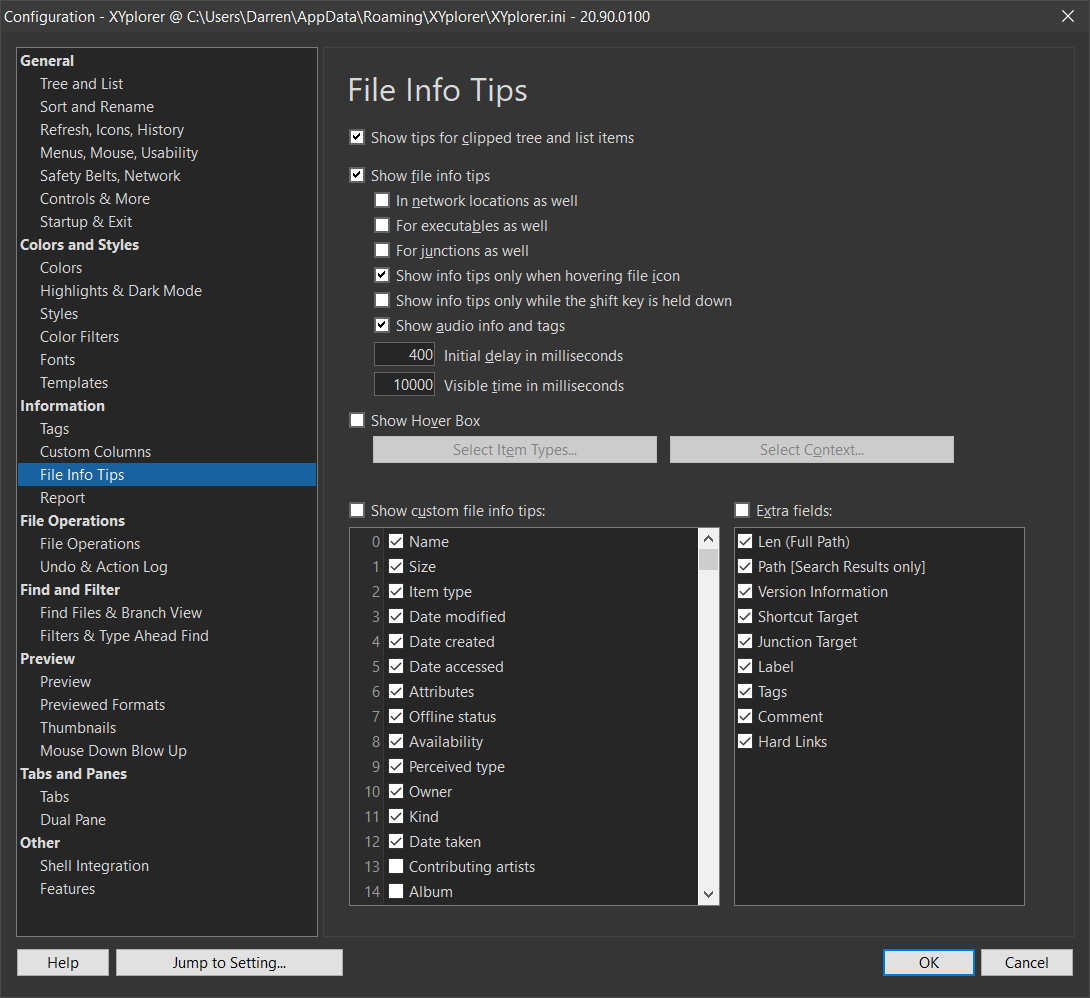Select Dual Pane settings
This screenshot has width=1090, height=998.
pyautogui.click(x=73, y=819)
